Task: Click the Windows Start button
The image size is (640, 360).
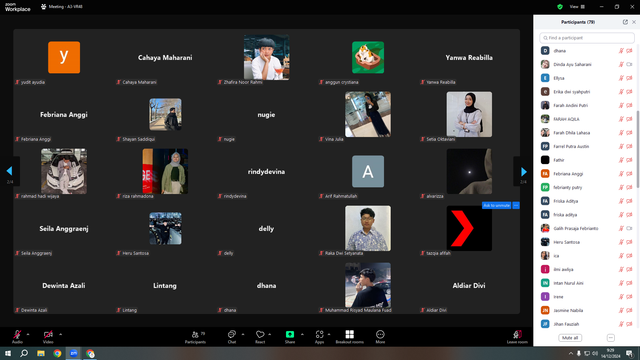Action: click(8, 353)
